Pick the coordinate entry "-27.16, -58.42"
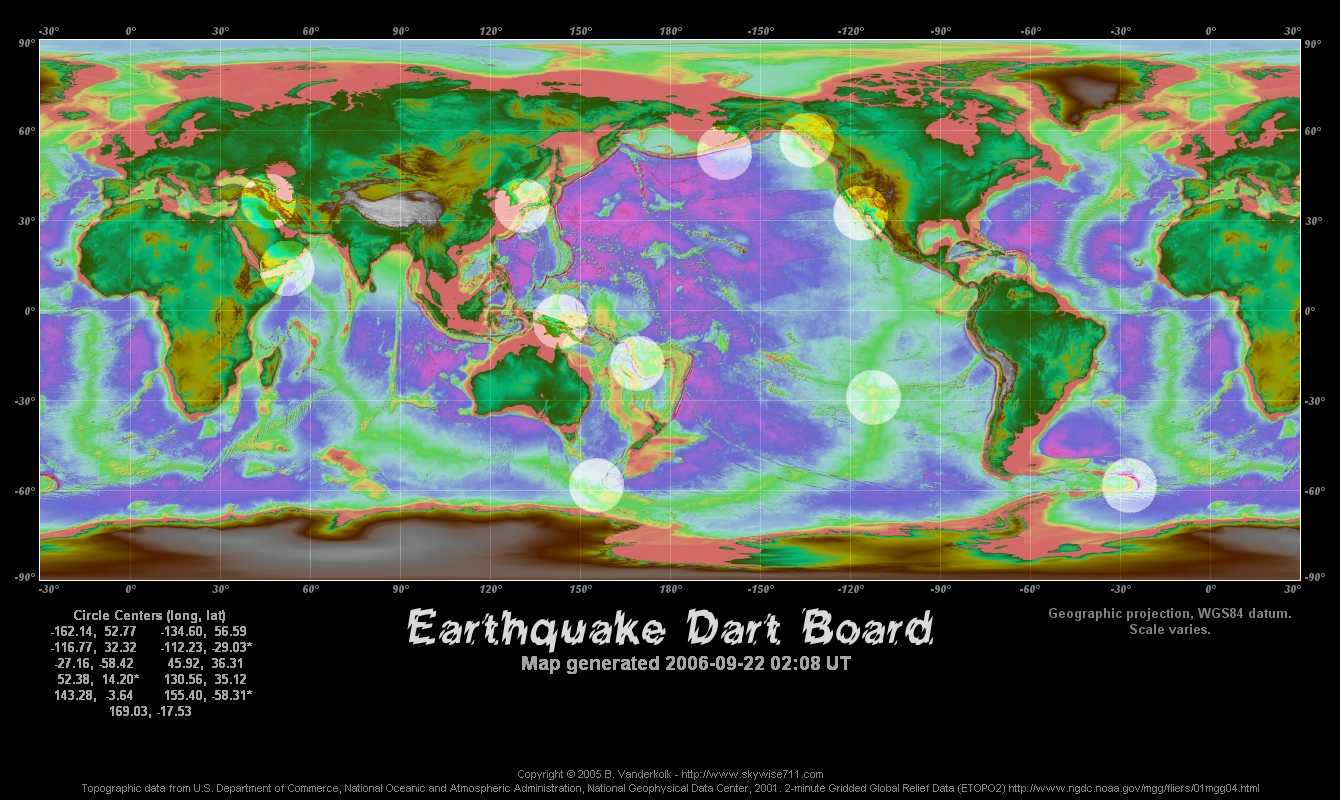 93,664
